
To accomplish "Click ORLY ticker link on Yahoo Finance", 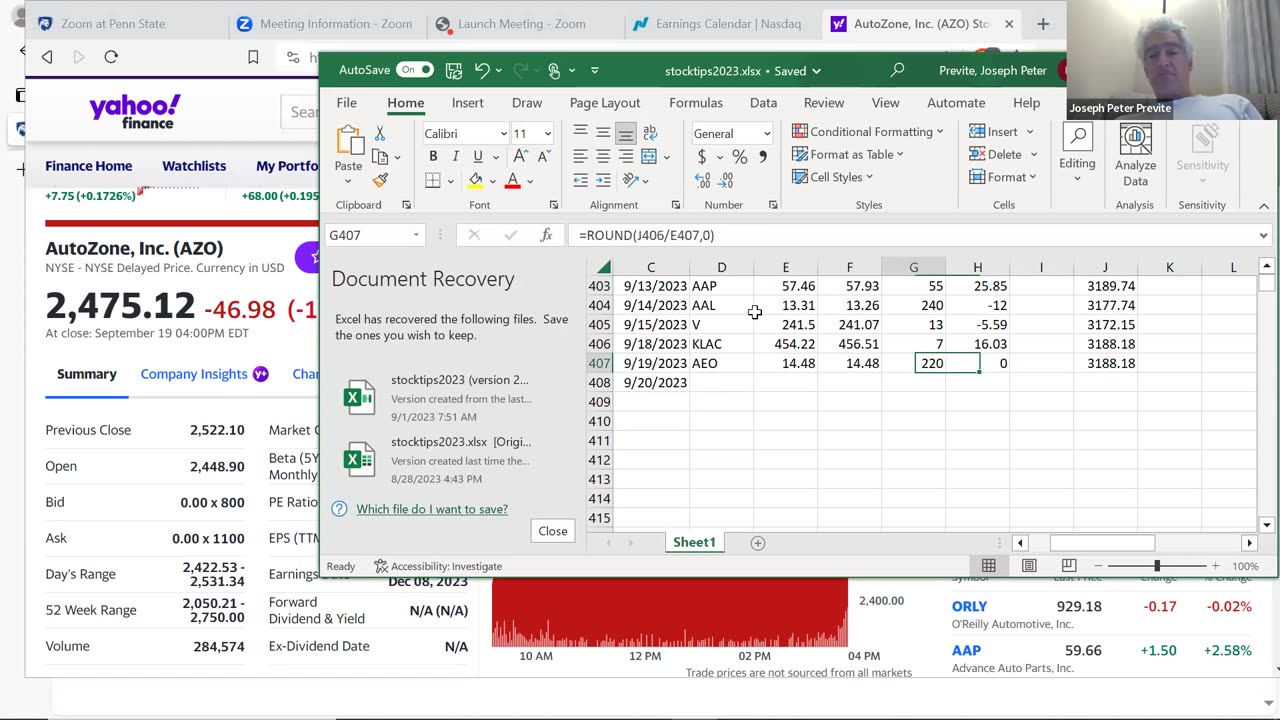I will point(969,606).
